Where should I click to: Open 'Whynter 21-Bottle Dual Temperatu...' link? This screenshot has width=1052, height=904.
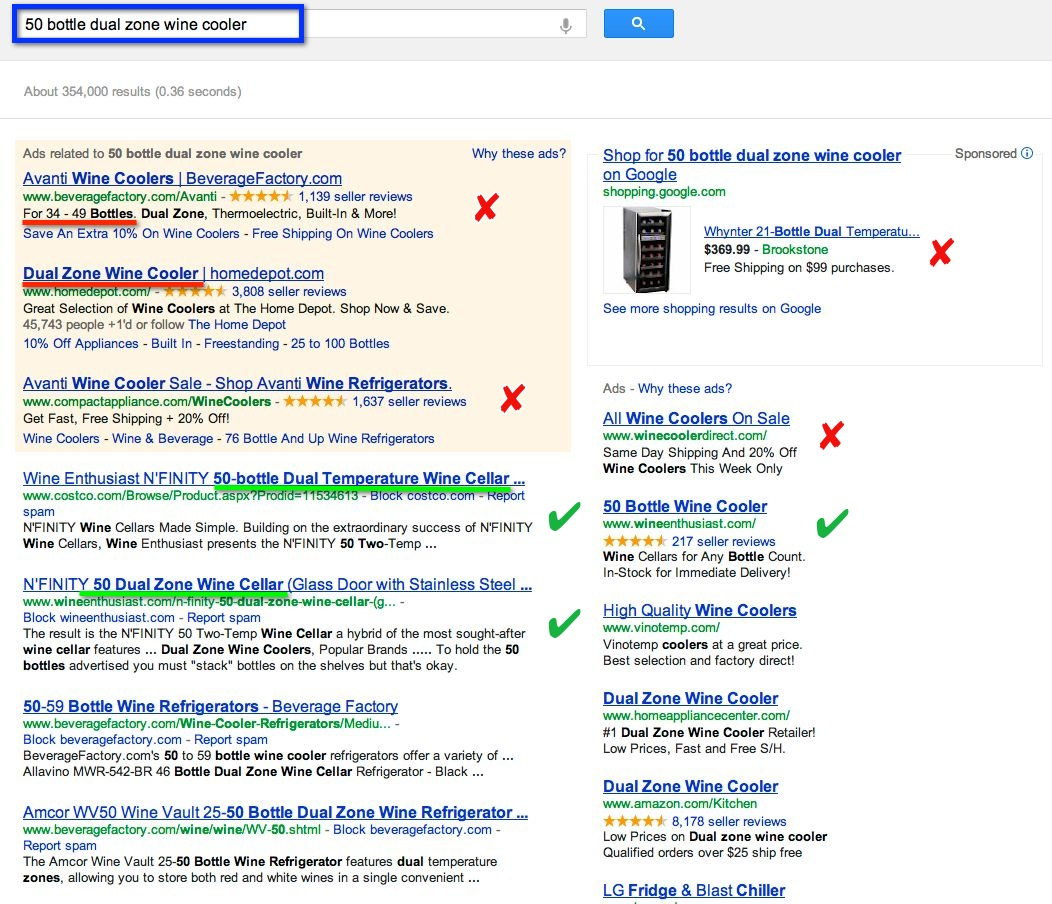pyautogui.click(x=811, y=232)
